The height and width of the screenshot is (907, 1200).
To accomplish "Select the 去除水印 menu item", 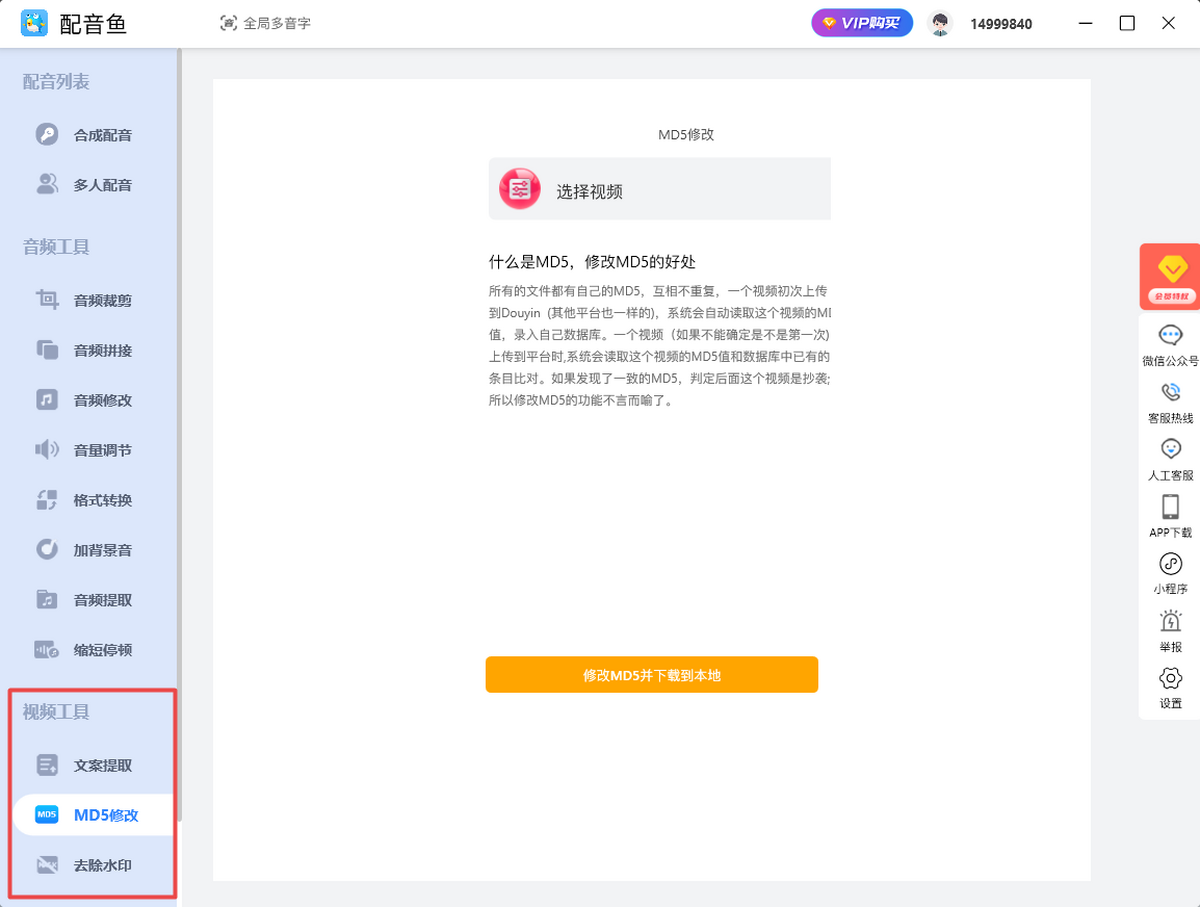I will tap(88, 865).
